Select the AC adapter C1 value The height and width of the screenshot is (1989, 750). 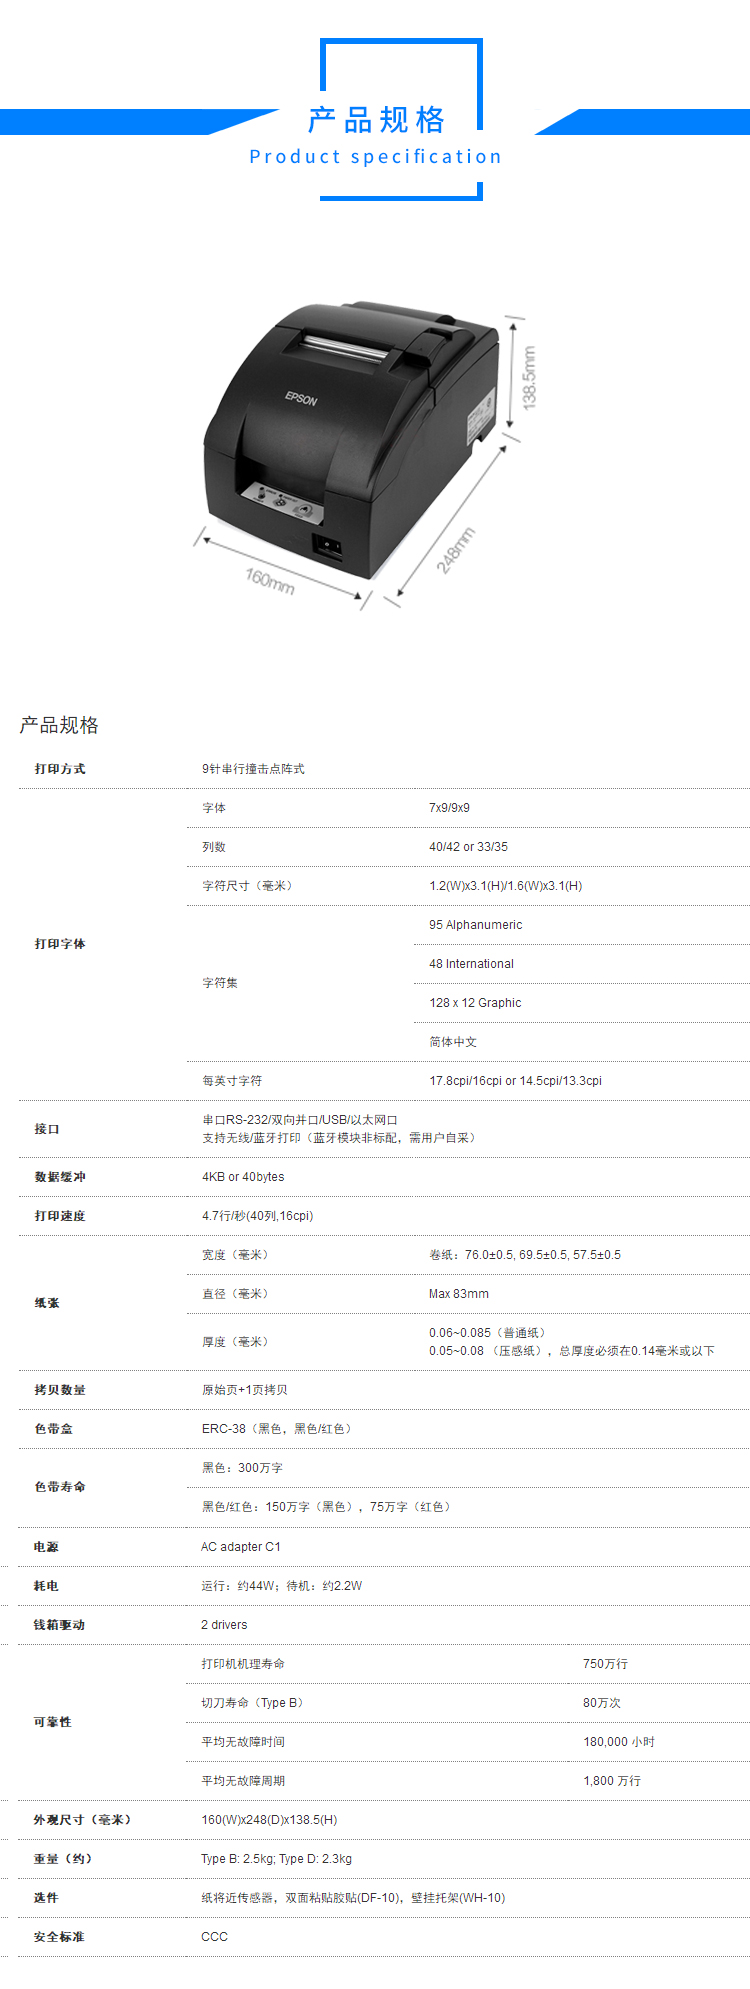[241, 1547]
